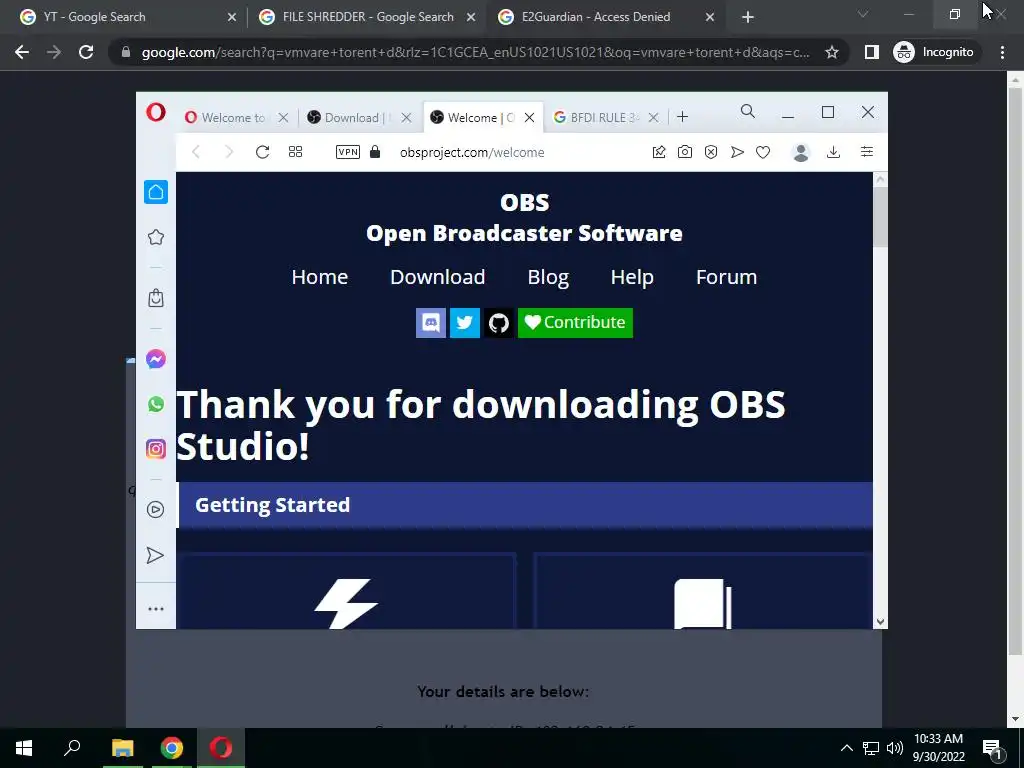Click the OBS Discord icon
The width and height of the screenshot is (1024, 768).
tap(431, 323)
